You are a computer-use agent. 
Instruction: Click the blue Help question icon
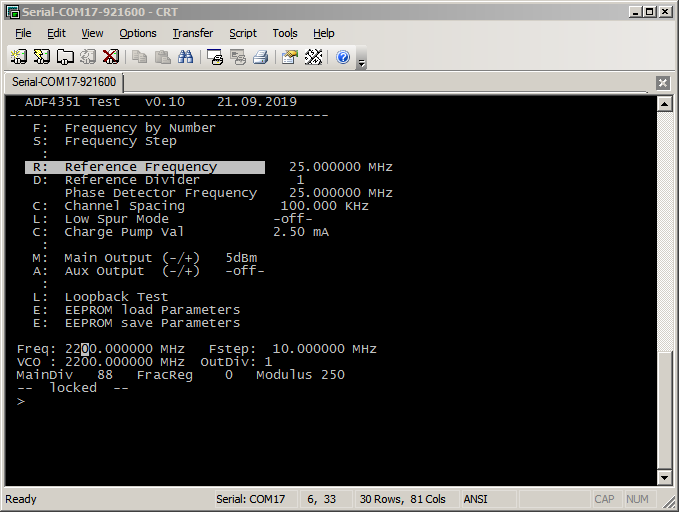point(343,57)
